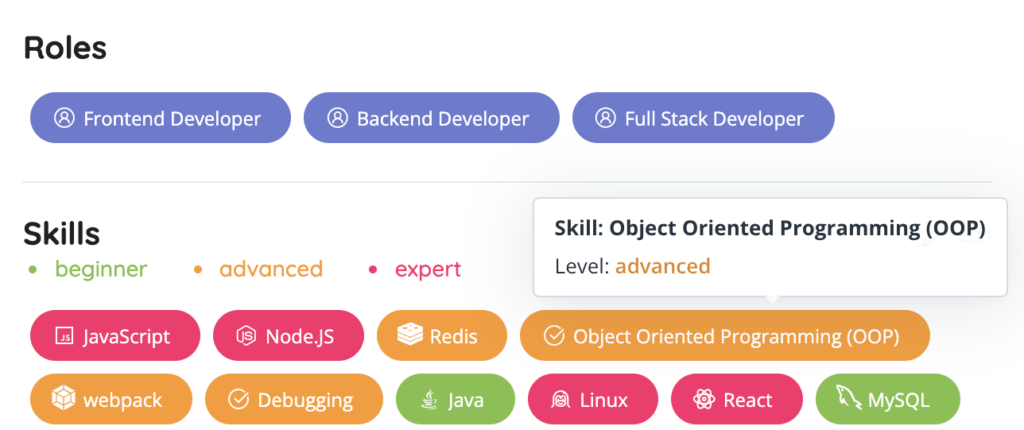Click the advanced level legend label

[271, 269]
